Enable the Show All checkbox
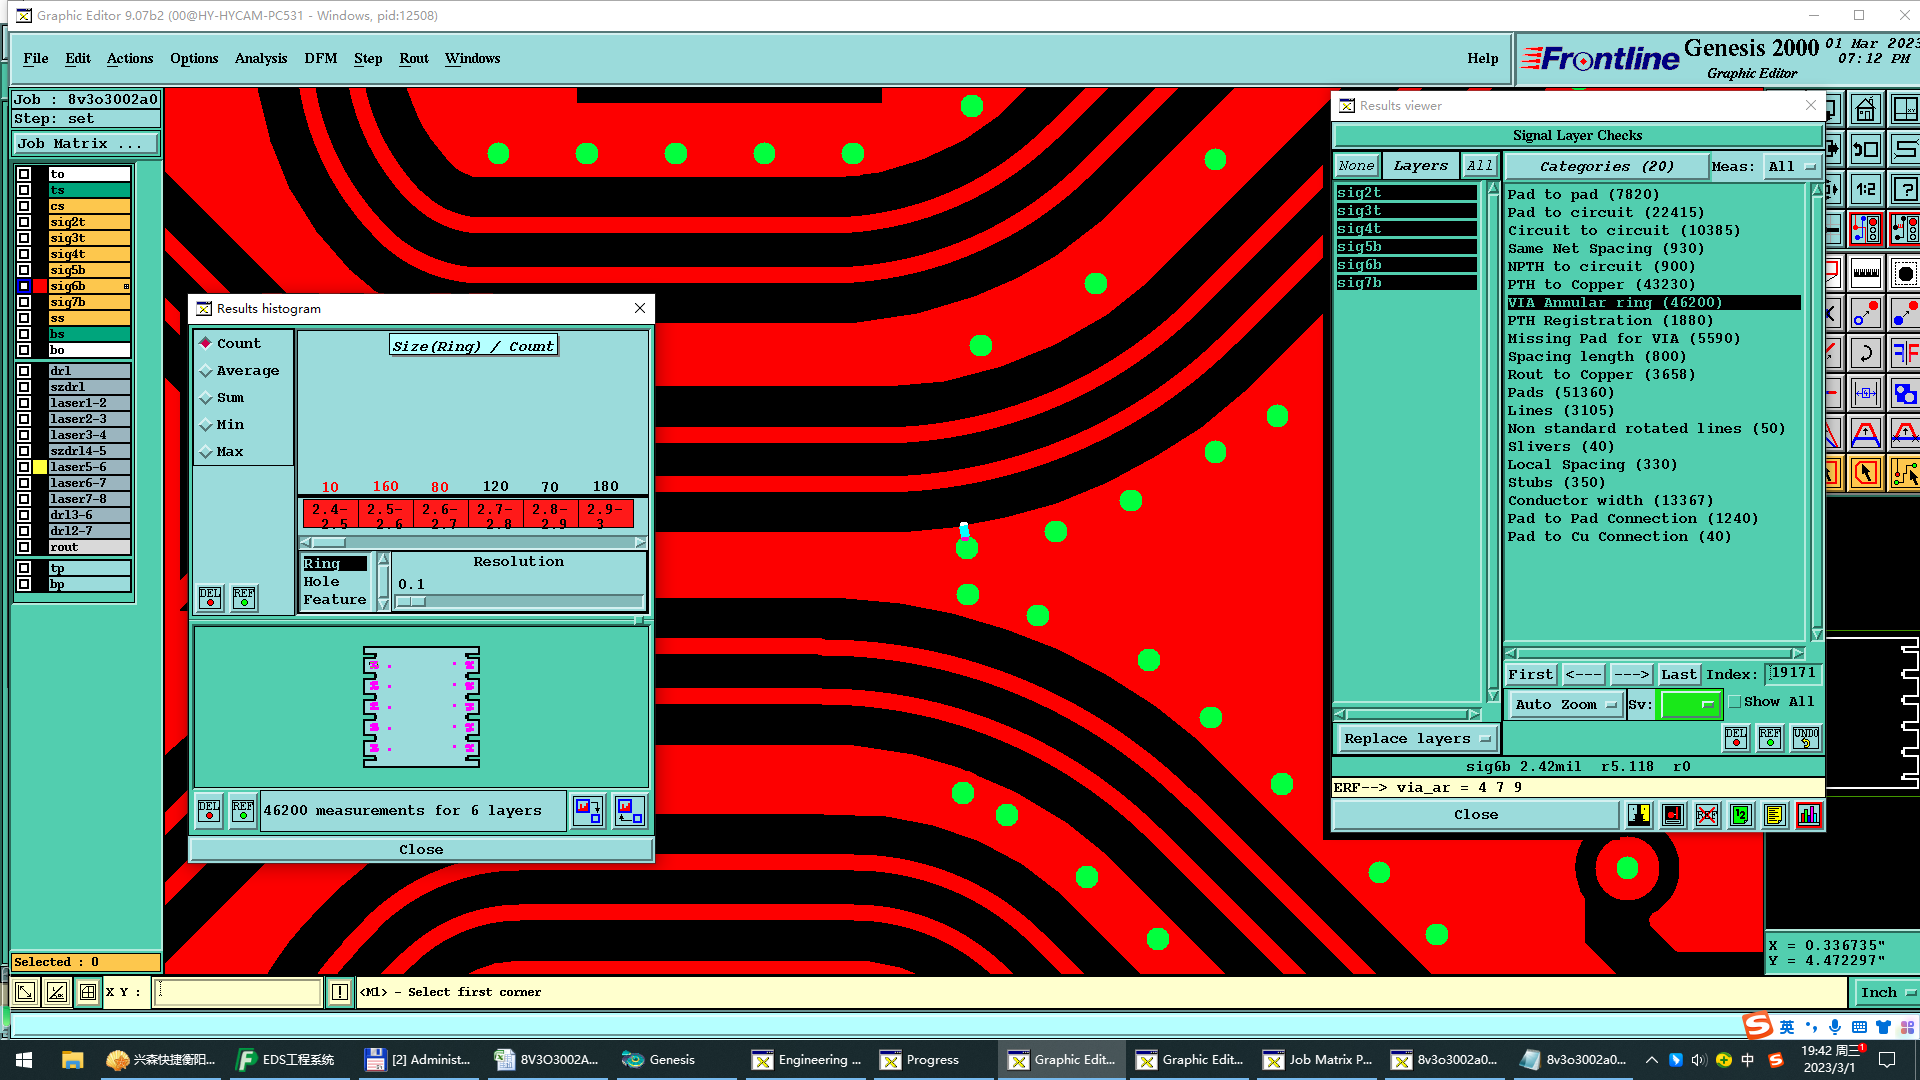Screen dimensions: 1920x1080 [1736, 702]
